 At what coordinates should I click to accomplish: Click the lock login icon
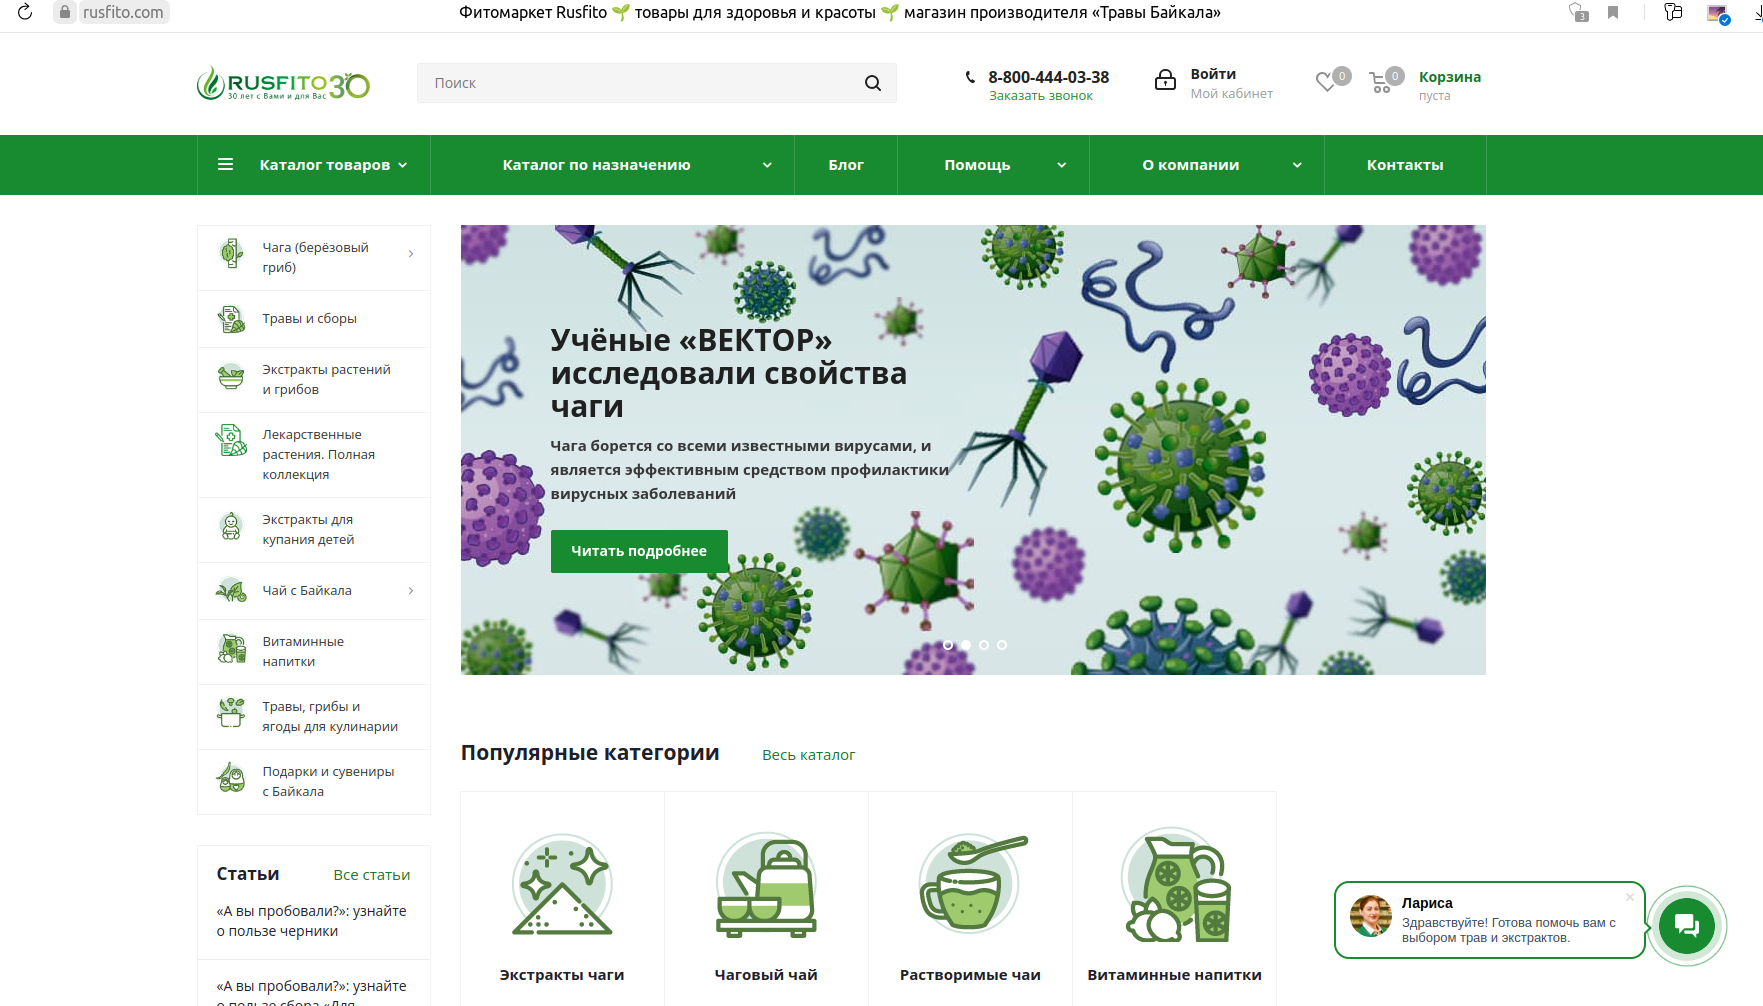(1165, 80)
